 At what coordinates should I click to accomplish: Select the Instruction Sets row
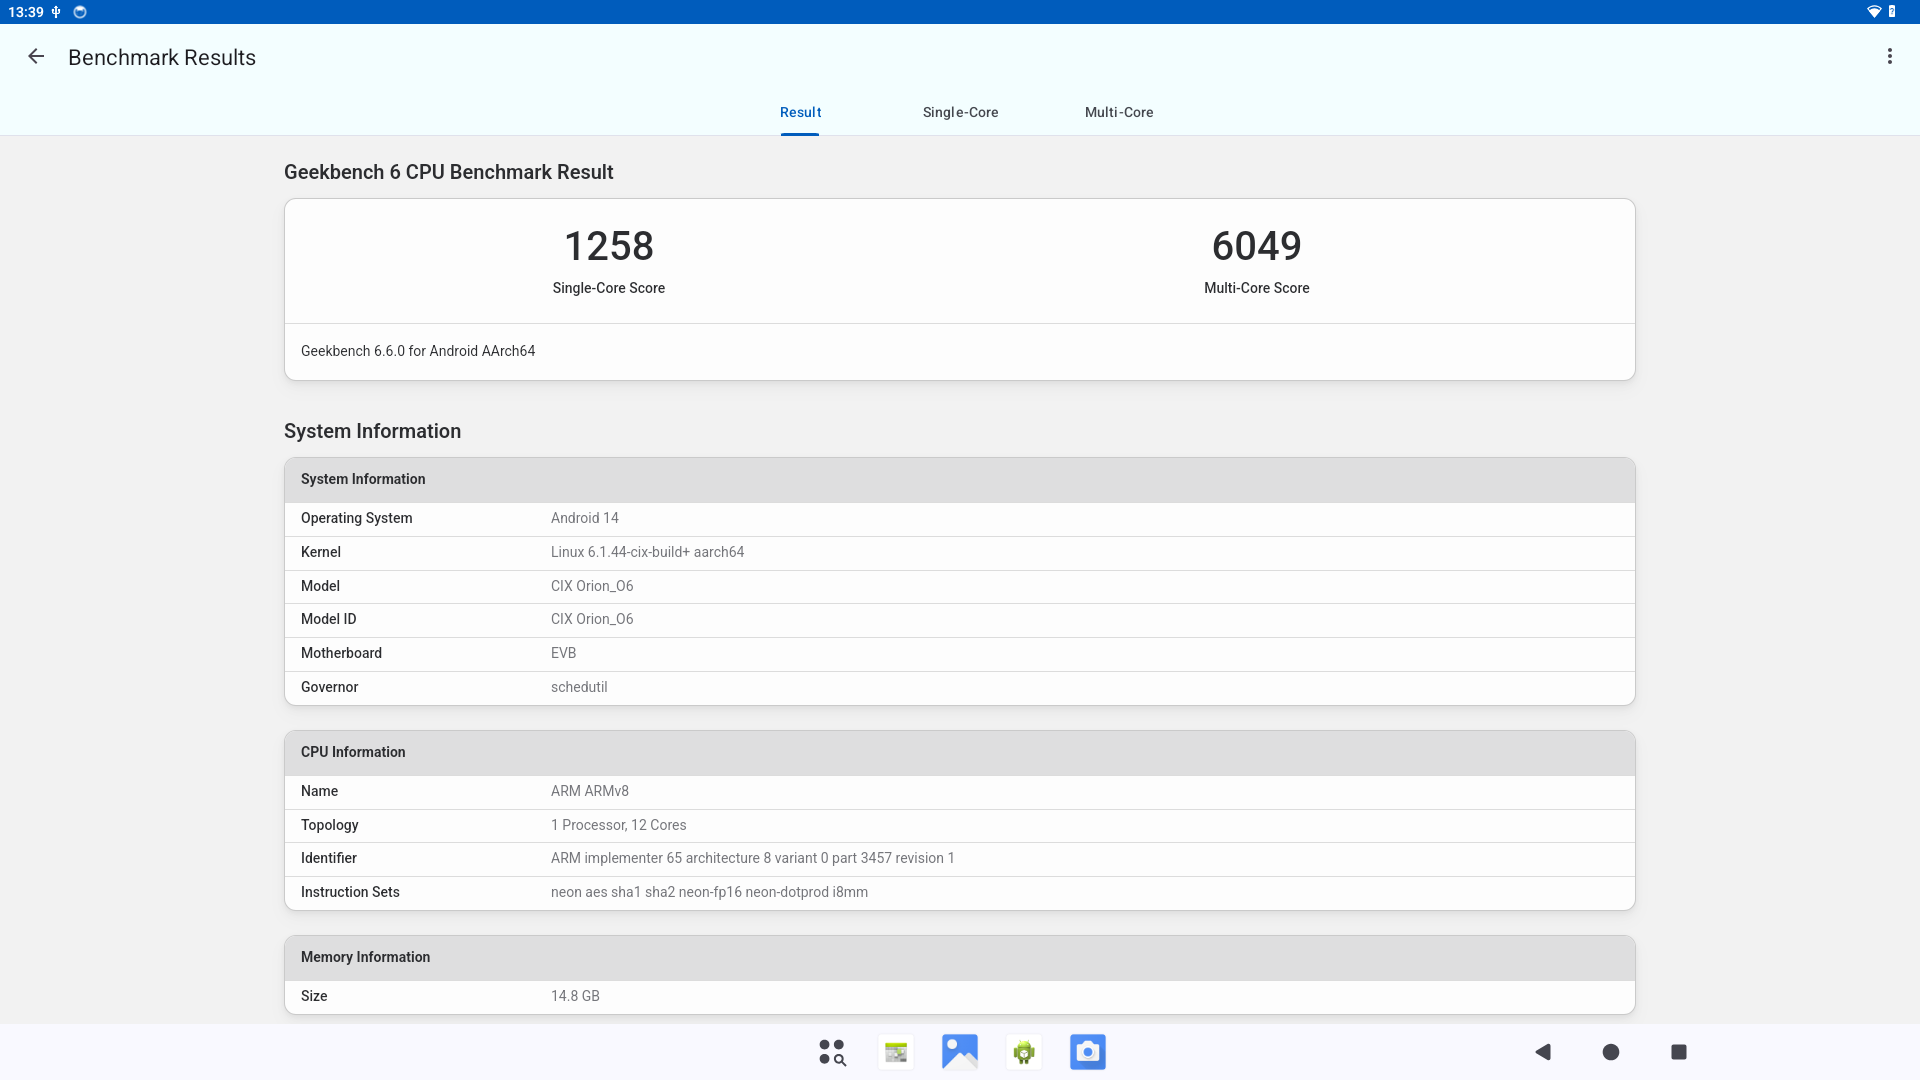tap(959, 892)
